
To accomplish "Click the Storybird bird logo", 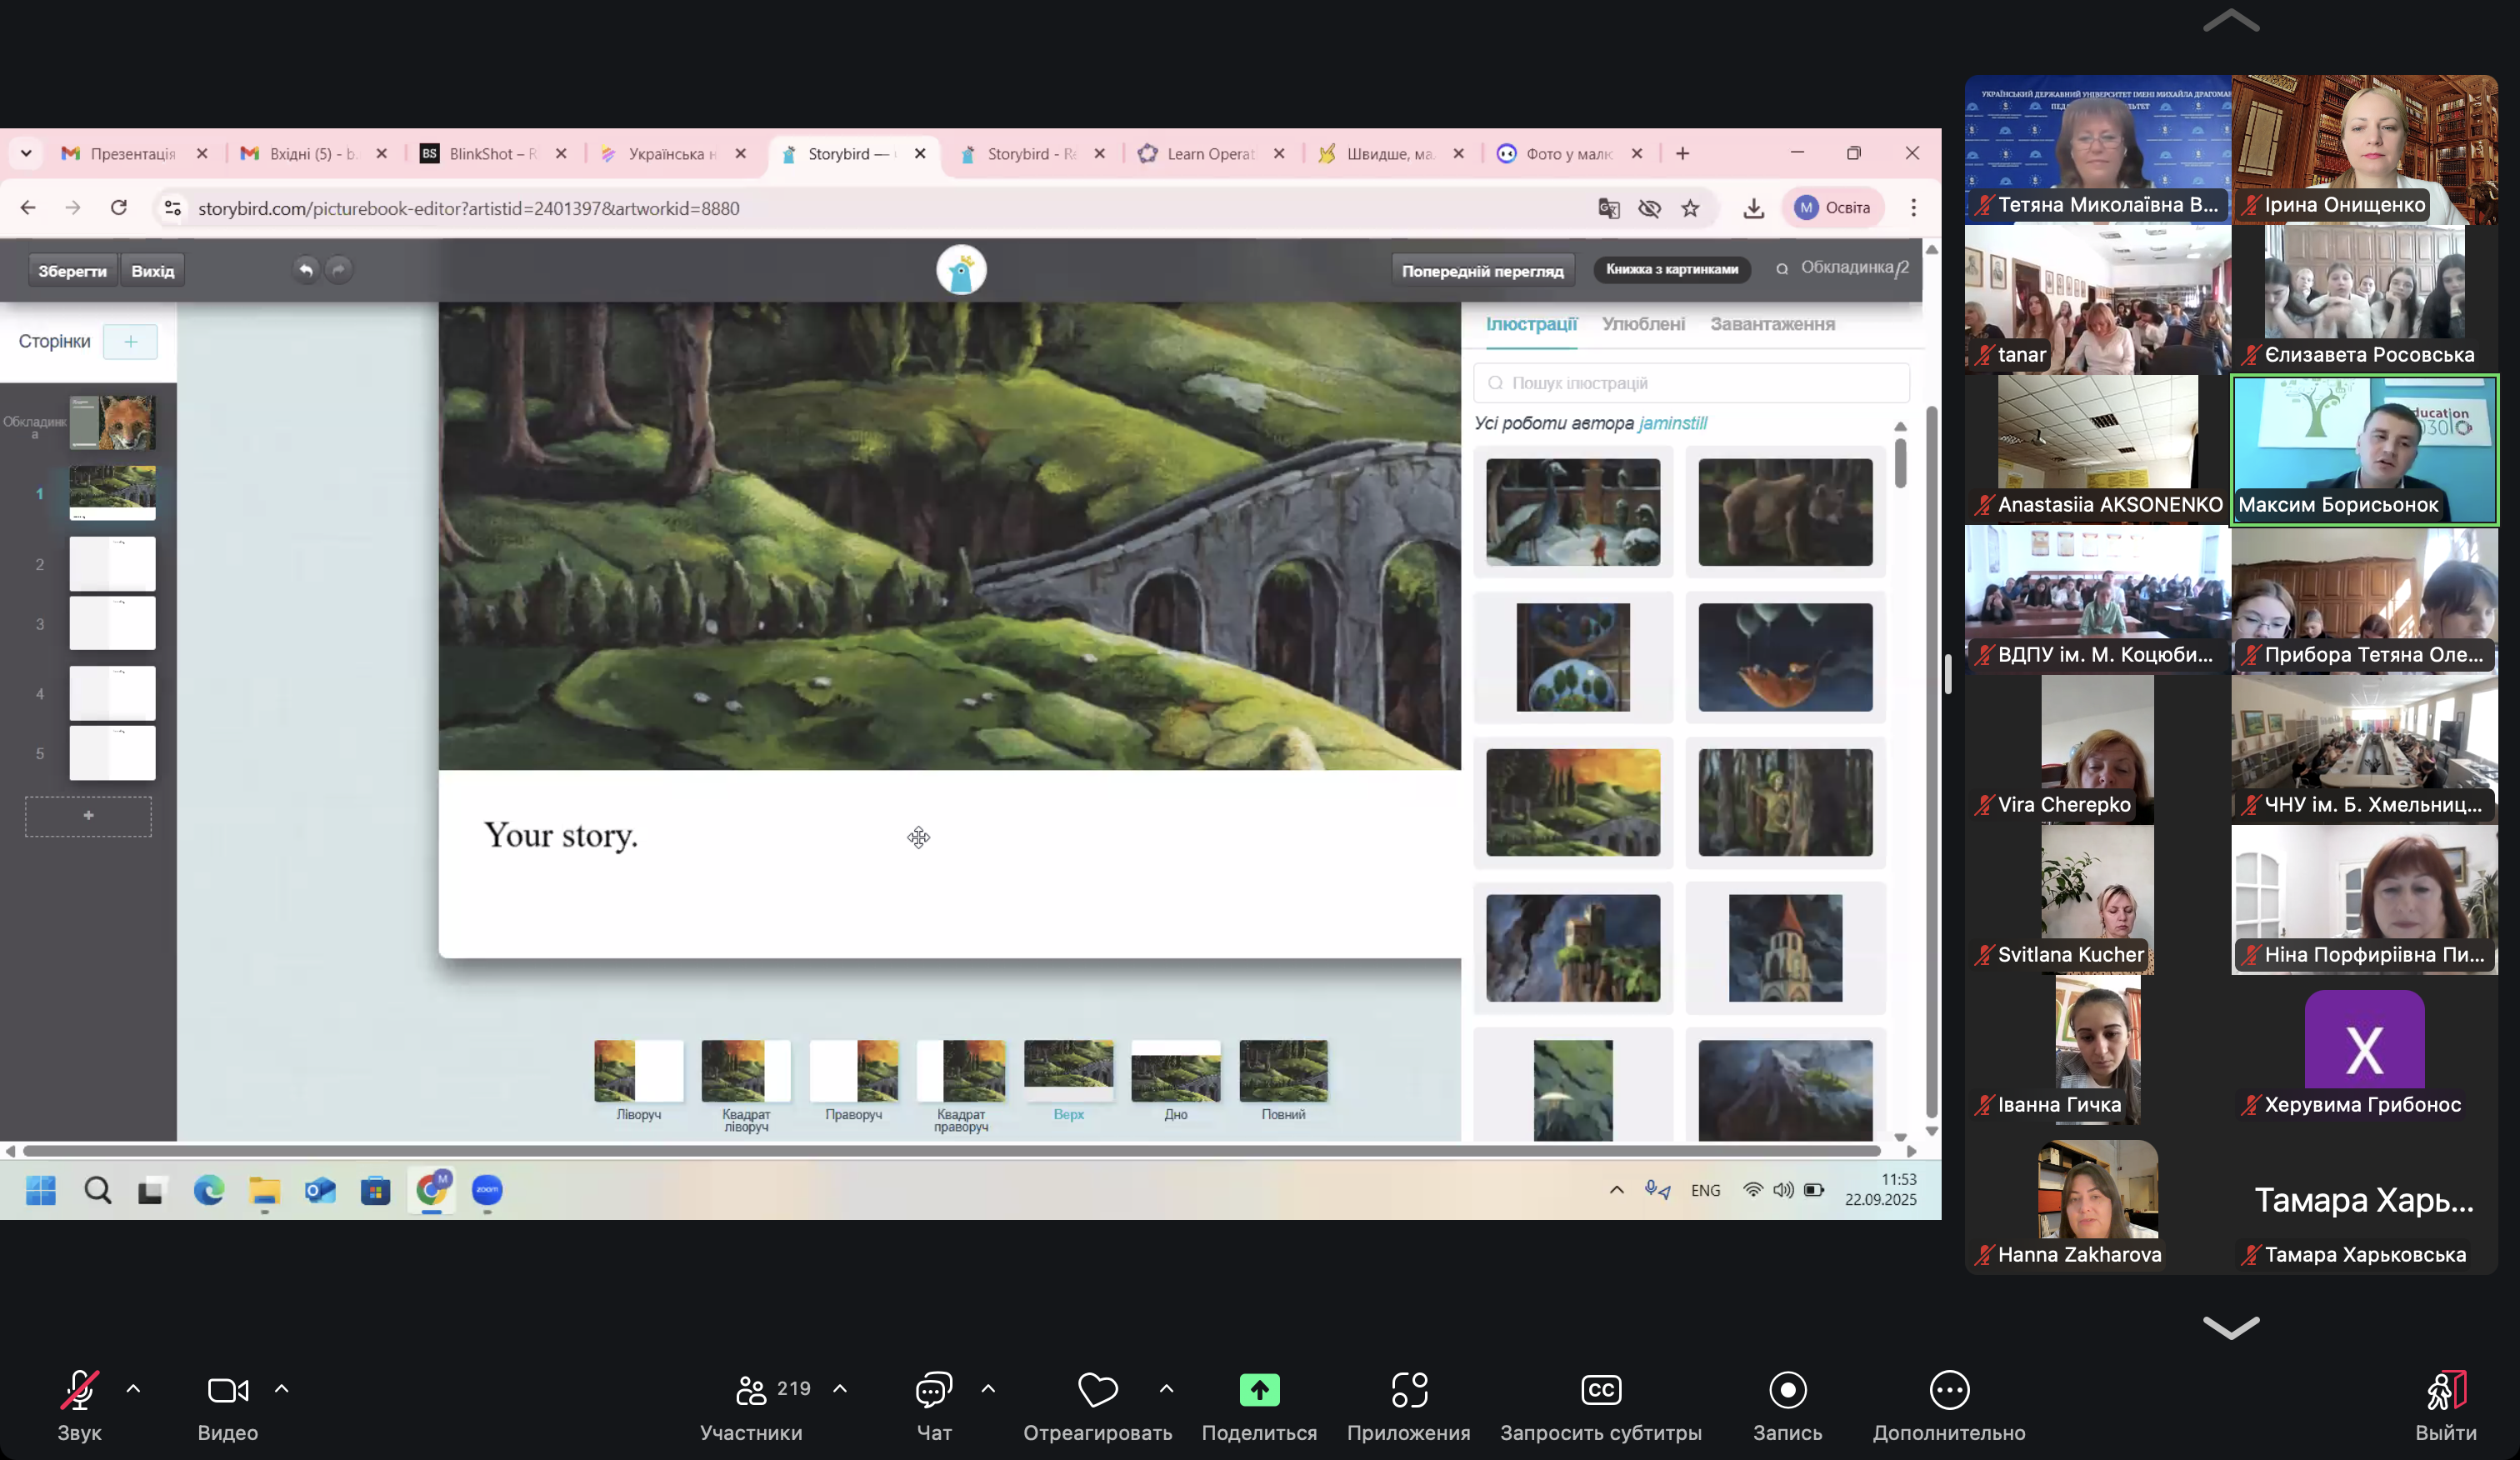I will 961,271.
